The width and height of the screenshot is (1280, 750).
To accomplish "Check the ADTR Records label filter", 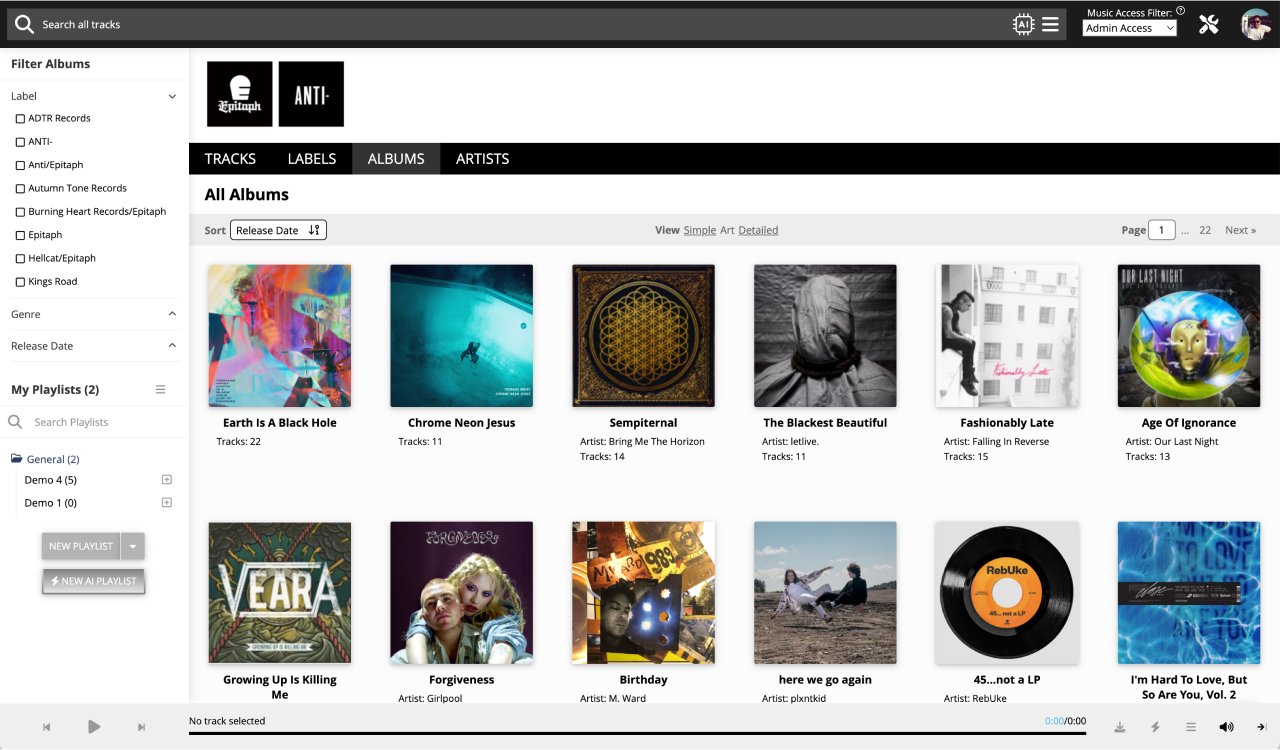I will 20,118.
